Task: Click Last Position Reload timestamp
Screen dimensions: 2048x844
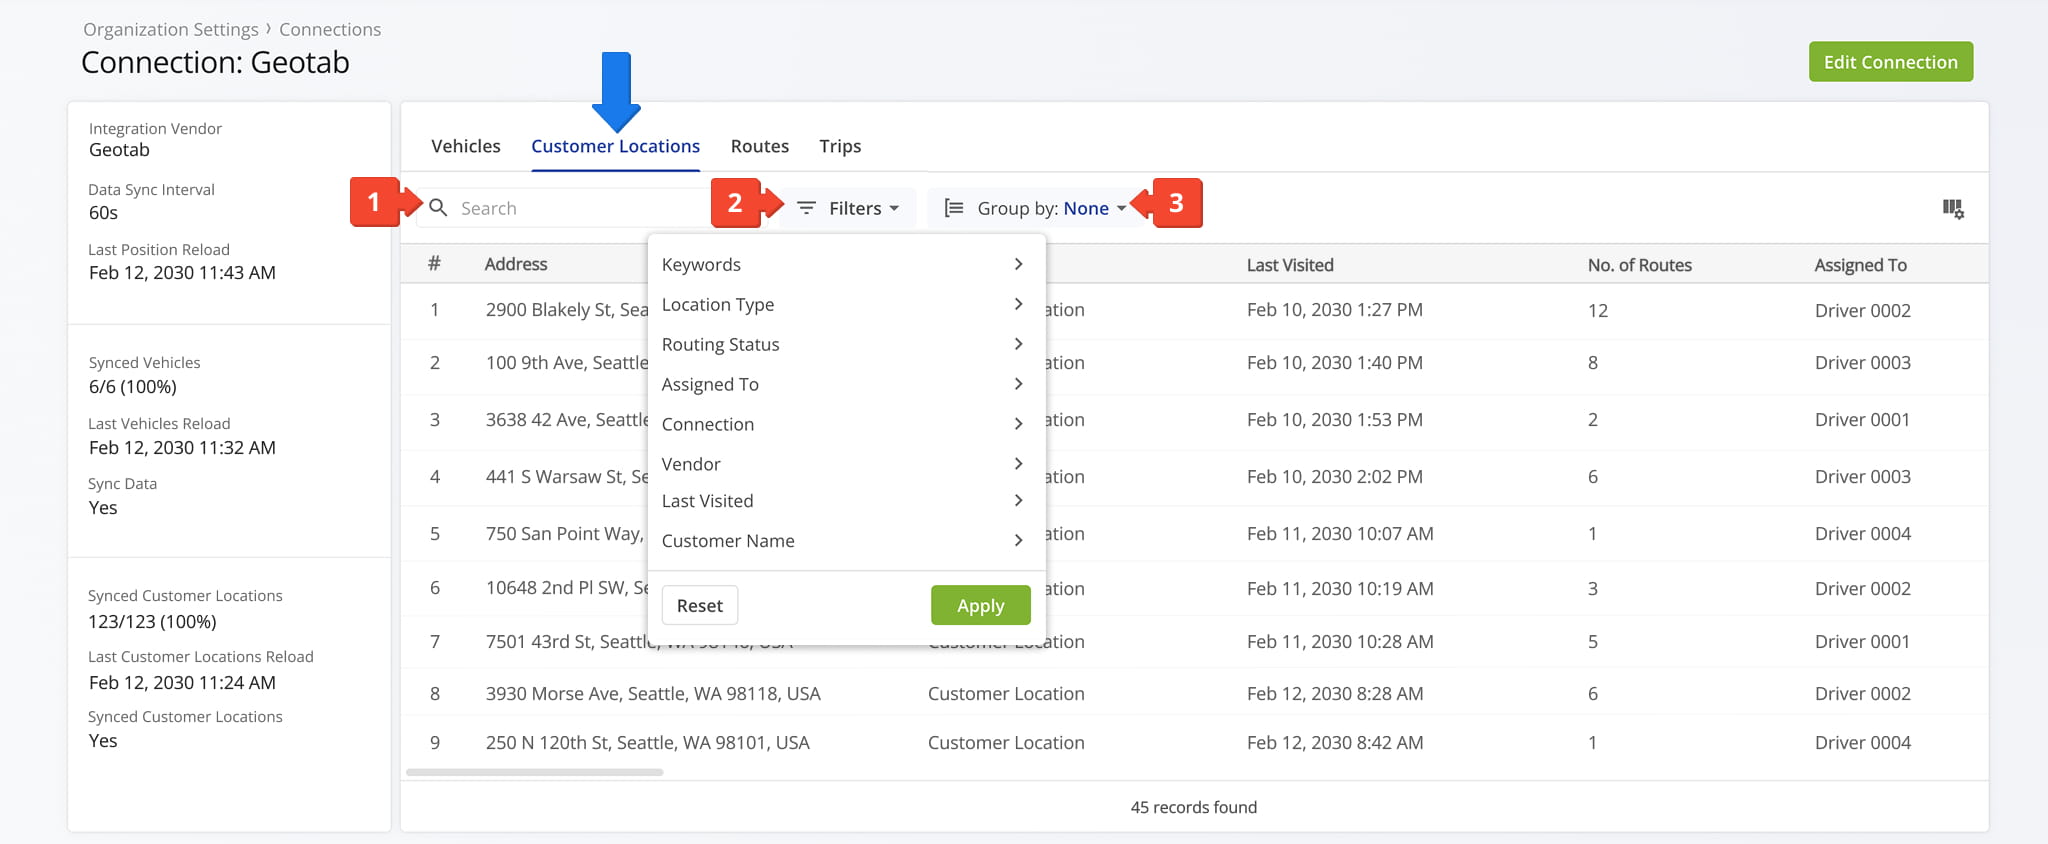Action: click(x=182, y=273)
